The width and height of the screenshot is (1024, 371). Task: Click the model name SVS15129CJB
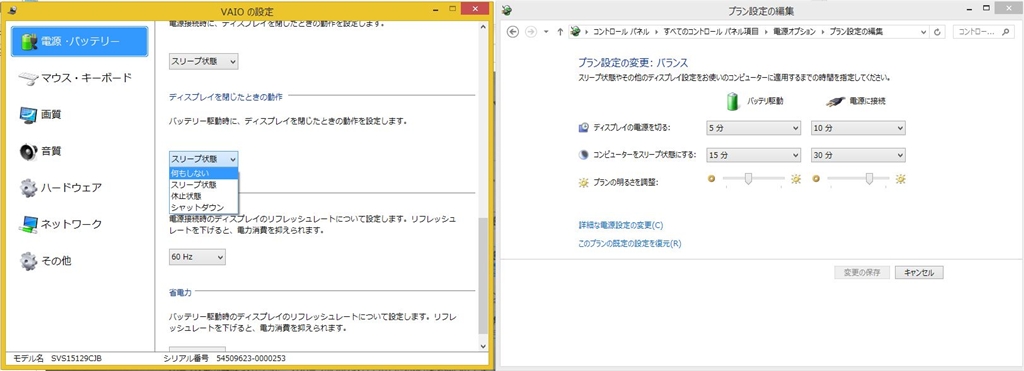tap(76, 359)
